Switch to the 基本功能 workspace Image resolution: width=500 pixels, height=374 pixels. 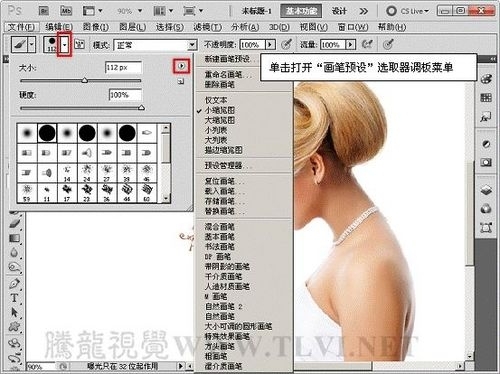click(301, 11)
